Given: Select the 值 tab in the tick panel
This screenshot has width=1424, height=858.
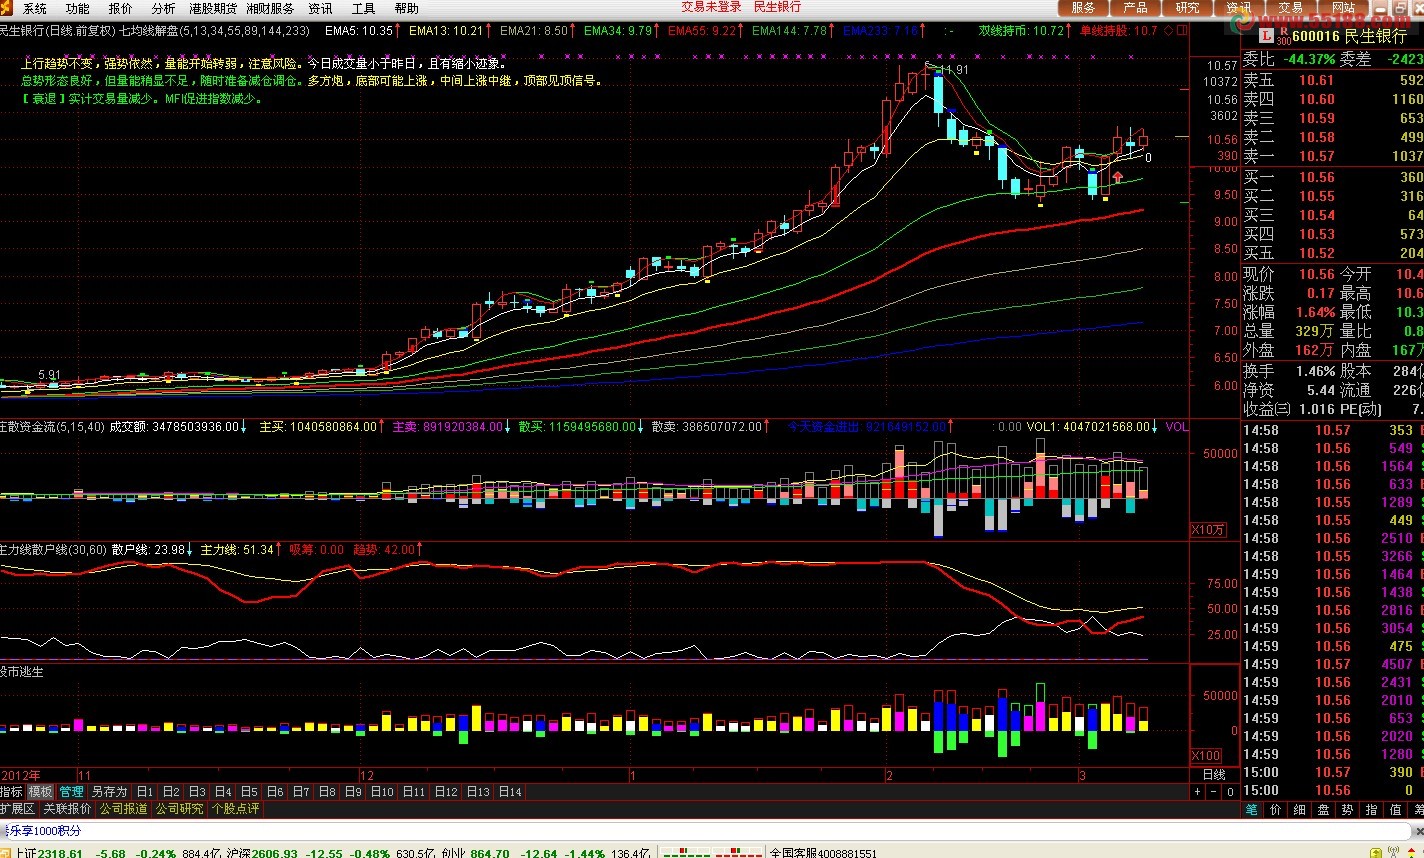Looking at the screenshot, I should pos(1396,810).
